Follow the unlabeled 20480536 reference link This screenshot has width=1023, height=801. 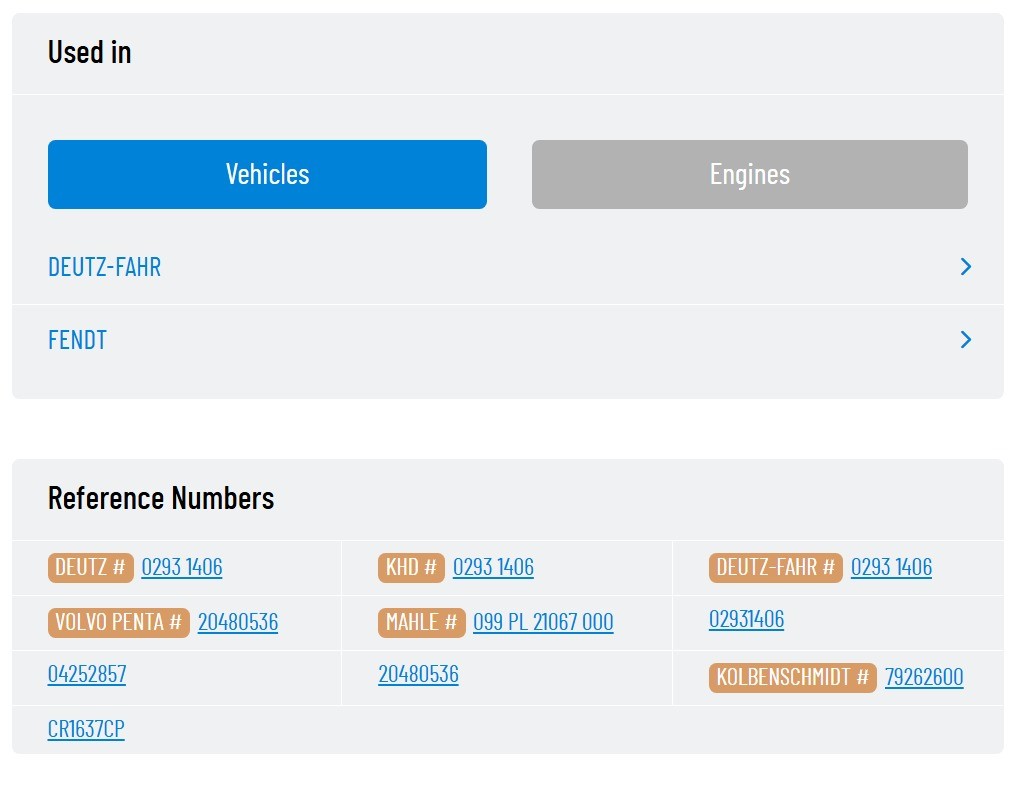[418, 674]
